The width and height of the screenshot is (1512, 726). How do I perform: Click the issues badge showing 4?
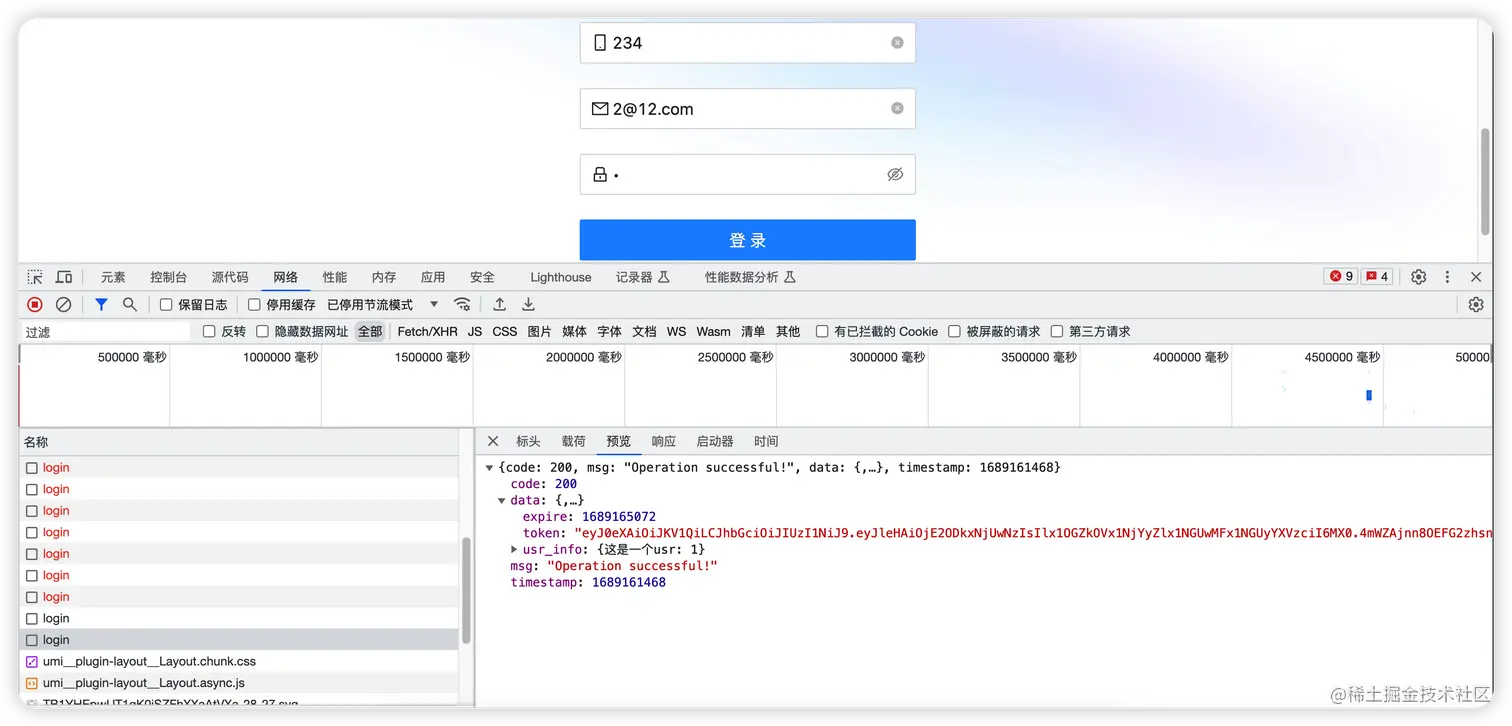(x=1376, y=277)
